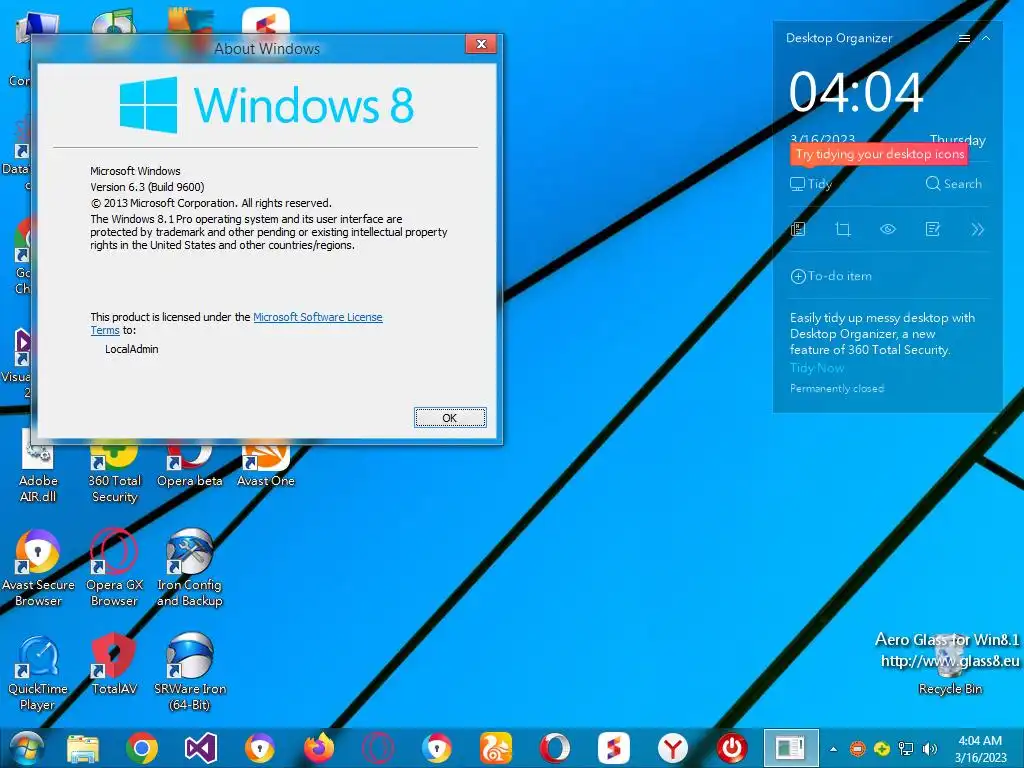Select the crop screenshot tool icon
This screenshot has height=768, width=1024.
click(x=843, y=229)
